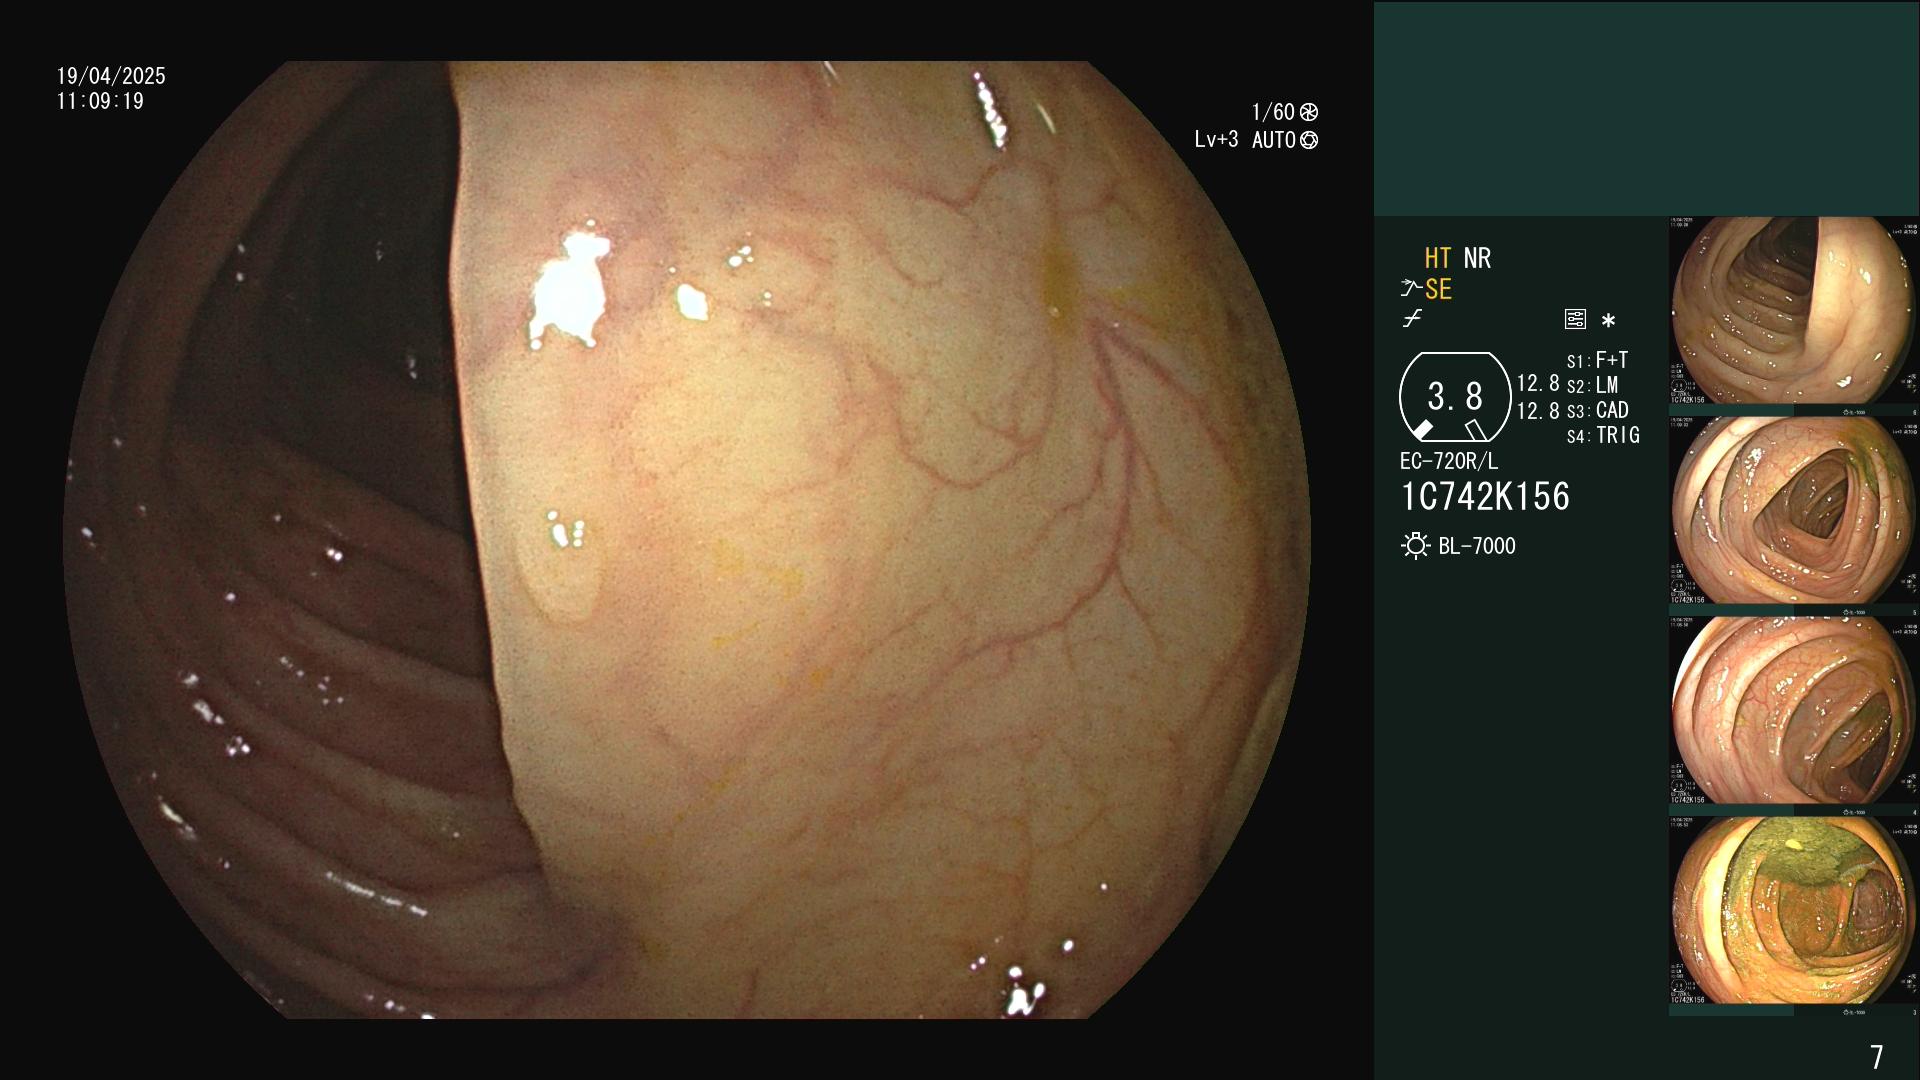Click the Lv+3 brightness level
1920x1080 pixels.
[1216, 140]
